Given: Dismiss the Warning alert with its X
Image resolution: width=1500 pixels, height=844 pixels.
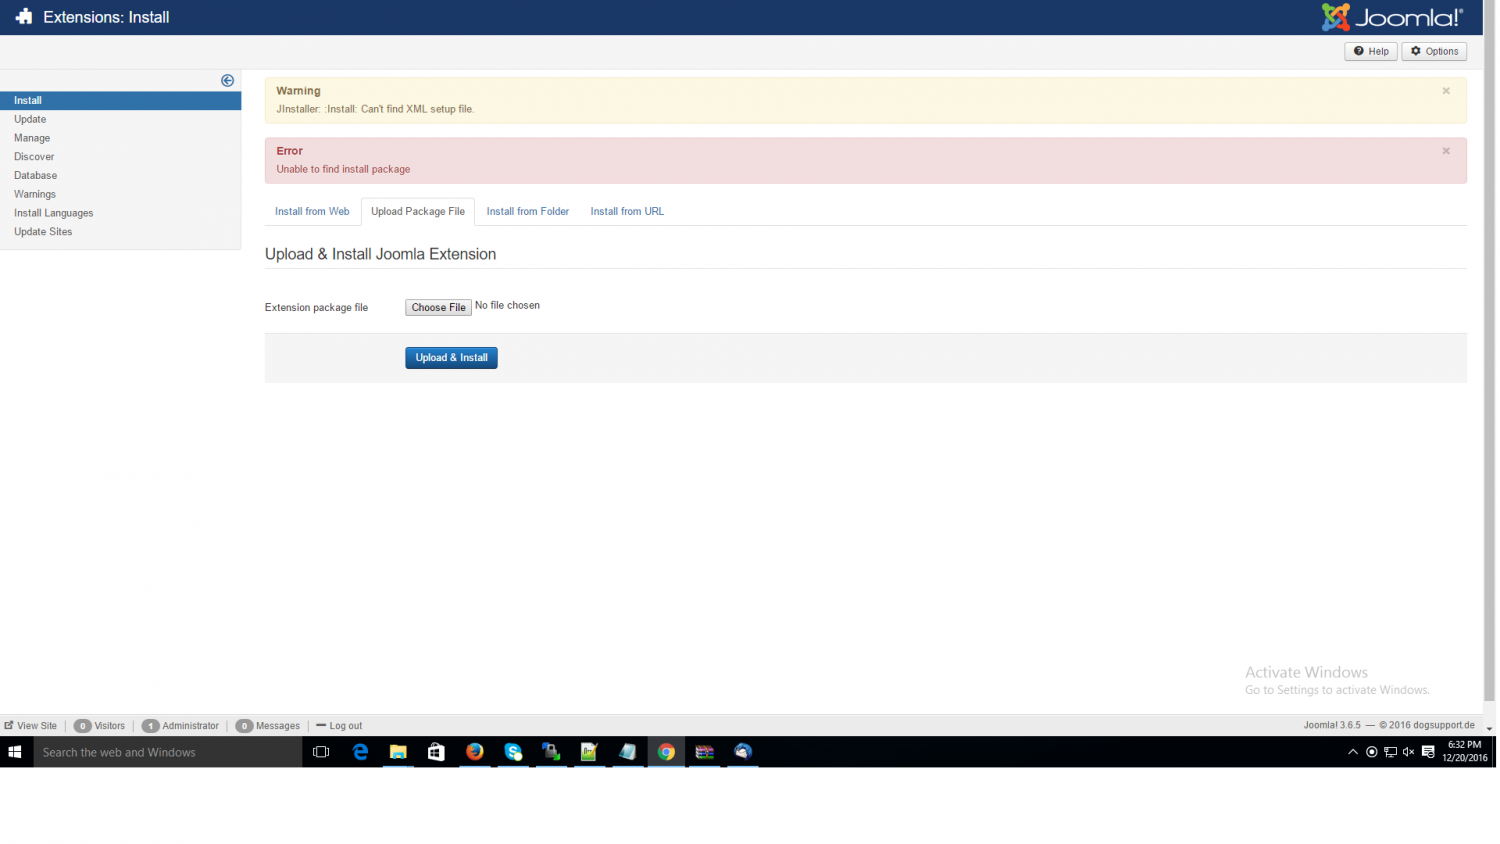Looking at the screenshot, I should (1445, 91).
